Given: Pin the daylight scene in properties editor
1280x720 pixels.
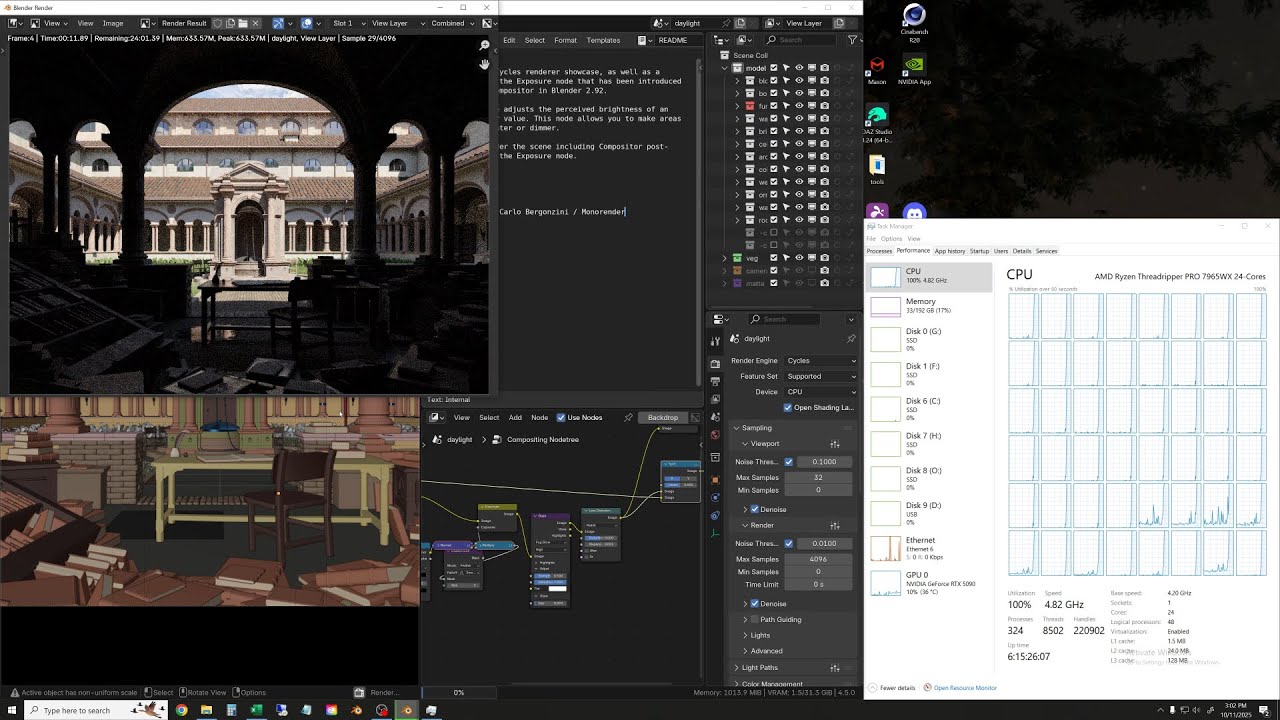Looking at the screenshot, I should (x=851, y=339).
